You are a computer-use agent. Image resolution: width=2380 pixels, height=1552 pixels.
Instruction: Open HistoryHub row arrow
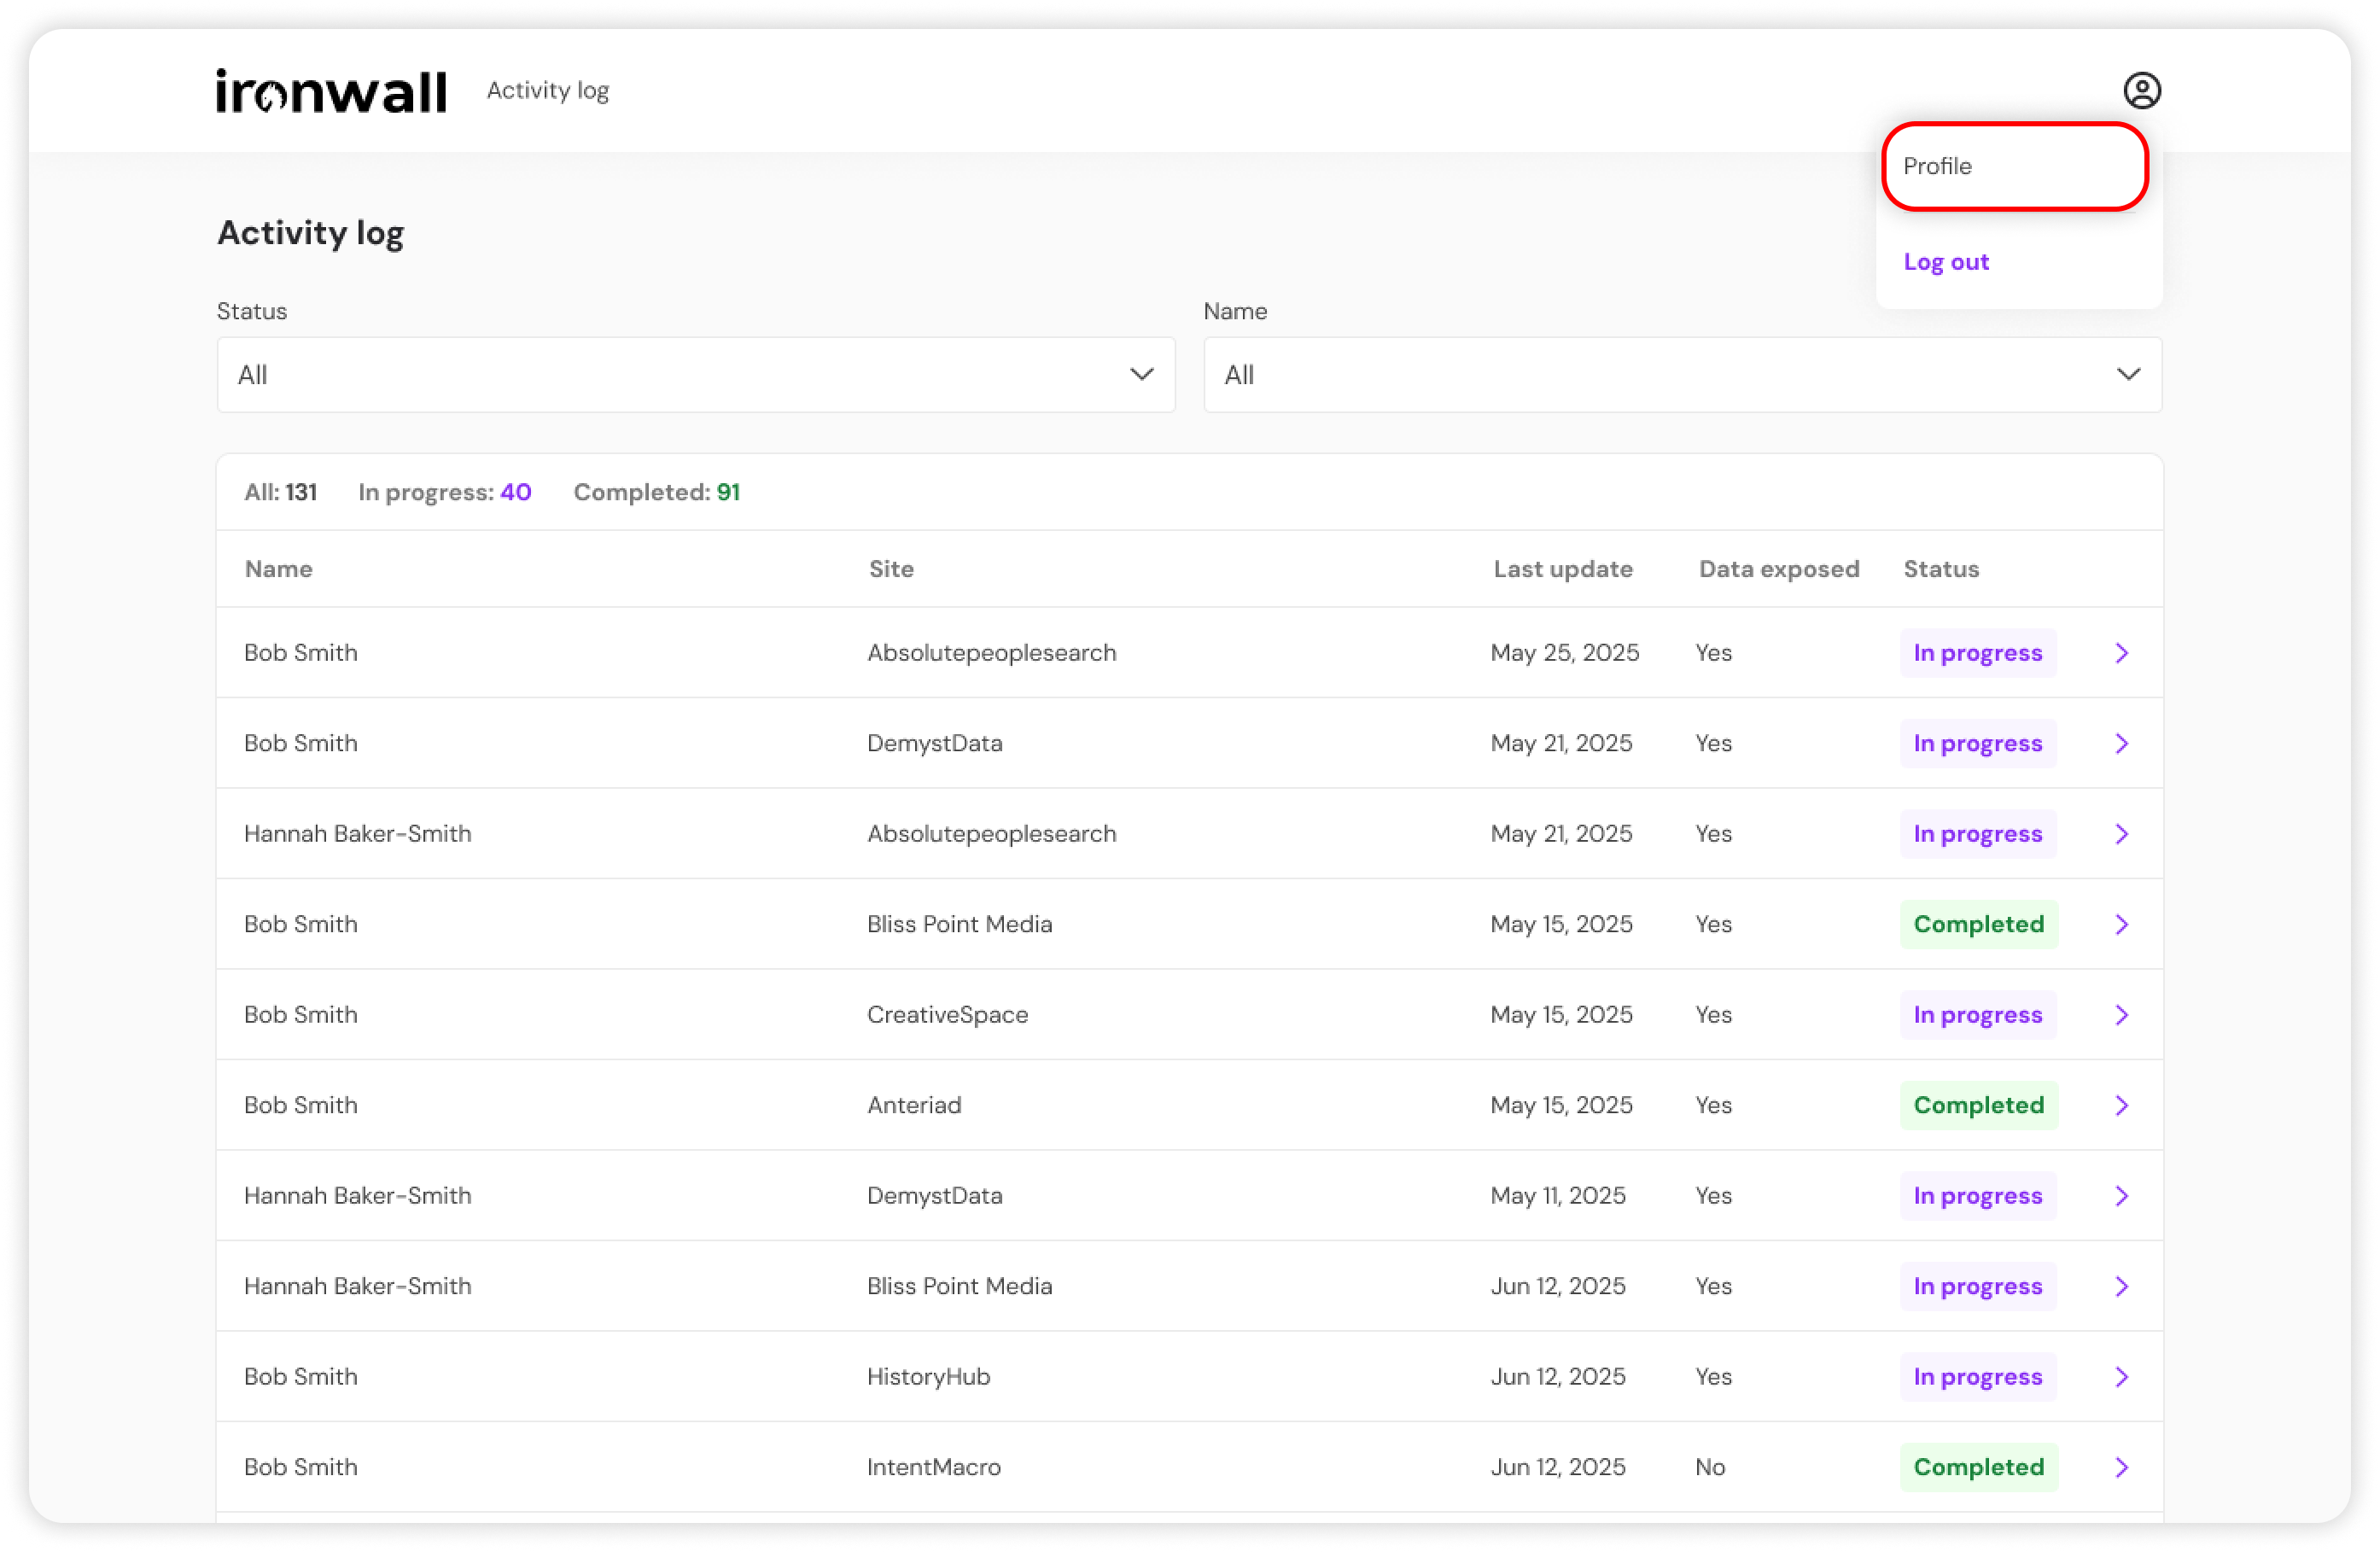(x=2122, y=1377)
